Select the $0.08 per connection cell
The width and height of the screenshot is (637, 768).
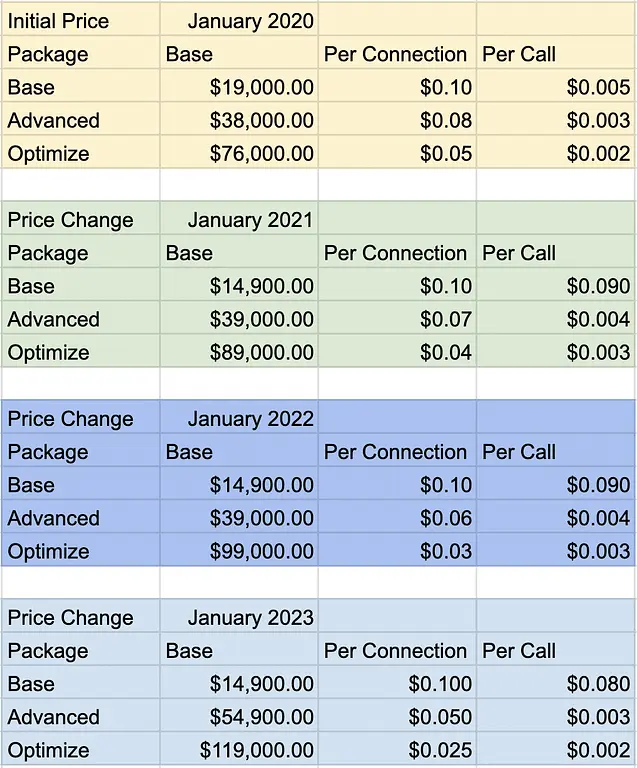(445, 120)
